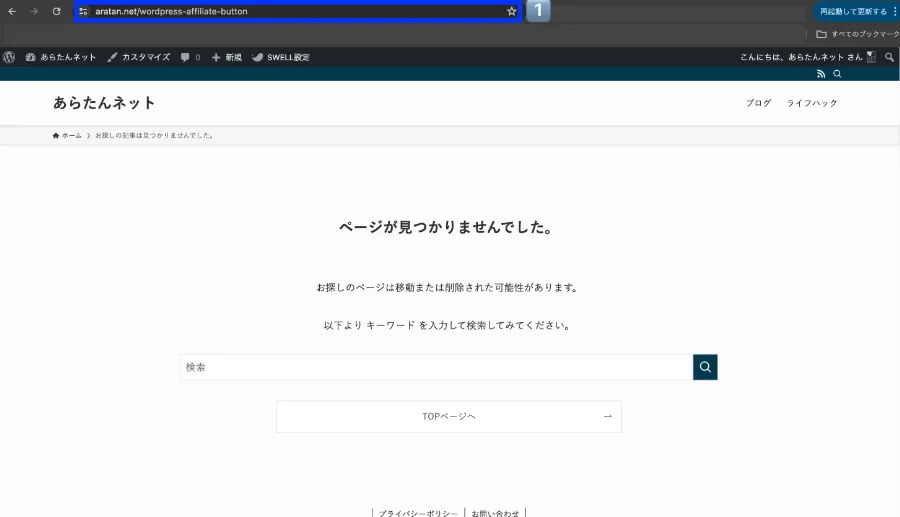View comments via the admin bar bubble
This screenshot has height=517, width=900.
coord(191,57)
